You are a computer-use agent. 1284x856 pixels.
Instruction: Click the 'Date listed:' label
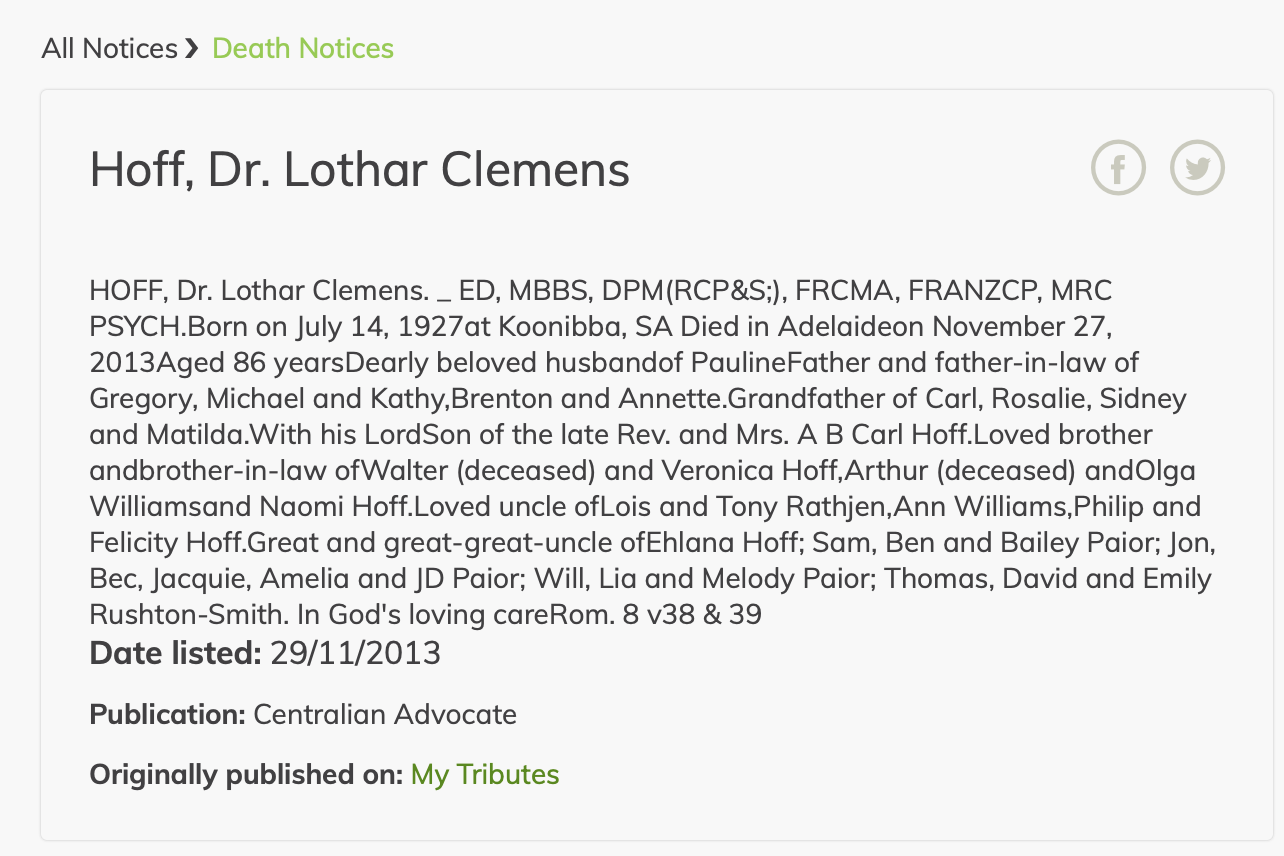tap(175, 653)
